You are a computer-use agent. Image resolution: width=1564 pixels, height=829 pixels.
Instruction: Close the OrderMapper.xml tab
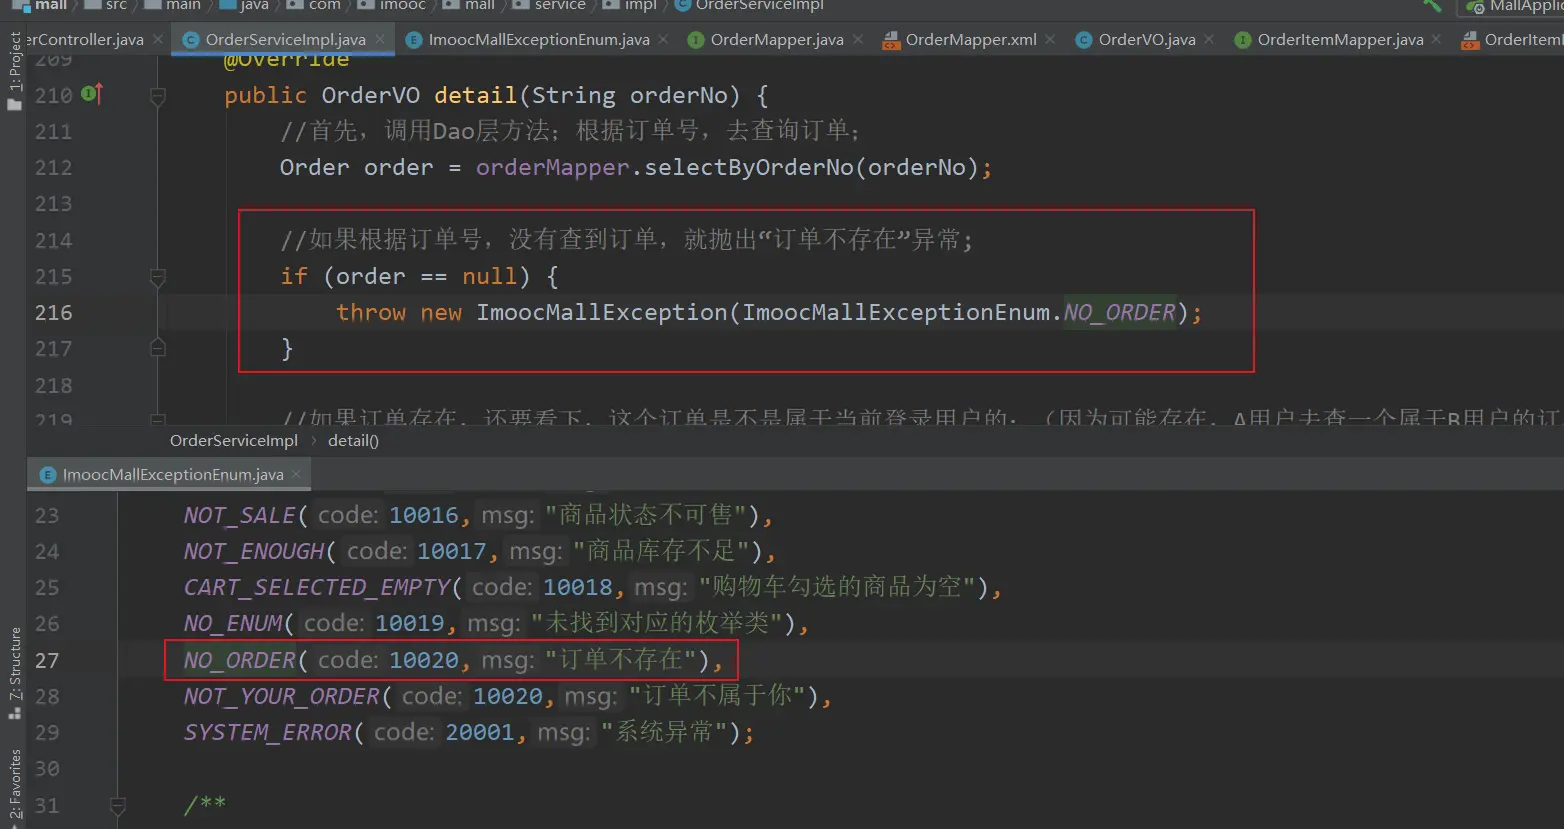1050,40
